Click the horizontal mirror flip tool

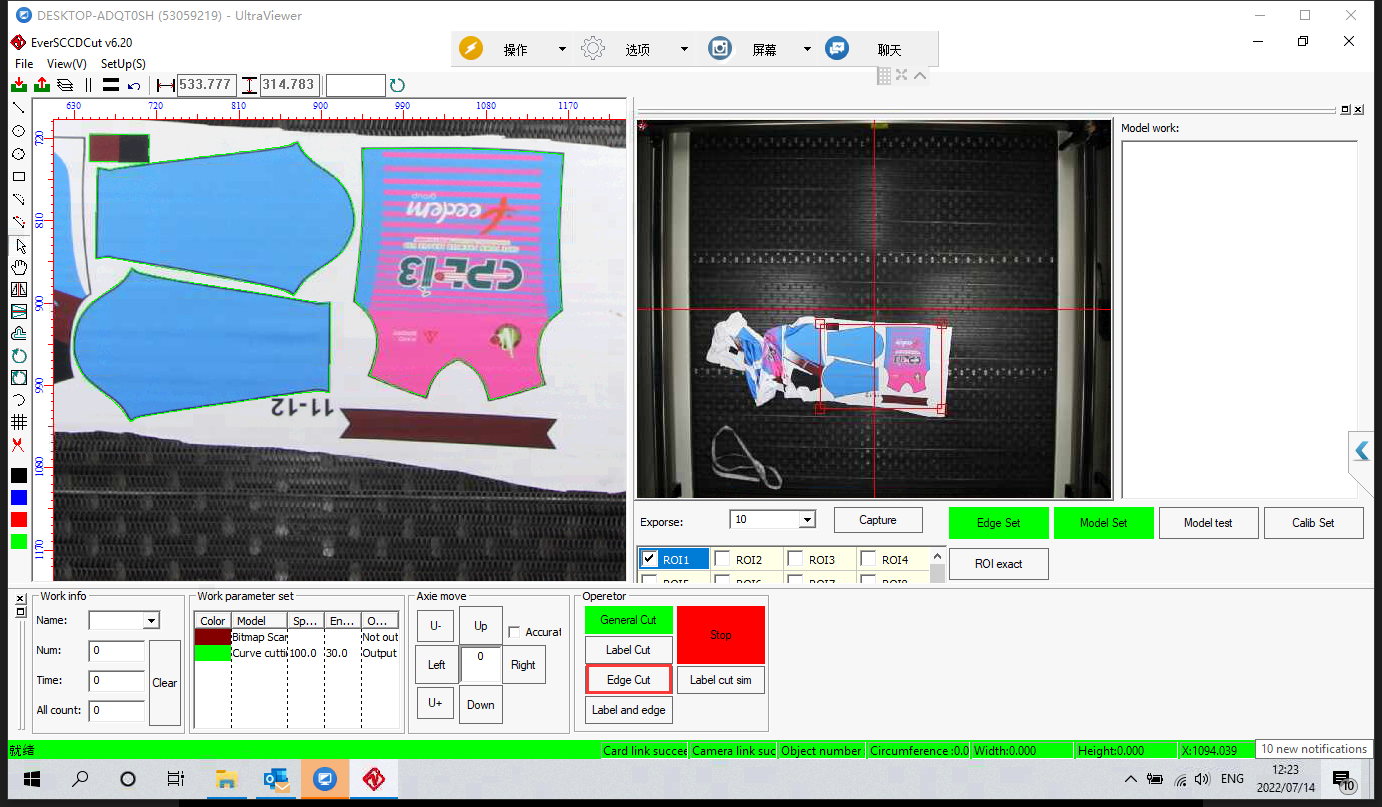tap(18, 289)
